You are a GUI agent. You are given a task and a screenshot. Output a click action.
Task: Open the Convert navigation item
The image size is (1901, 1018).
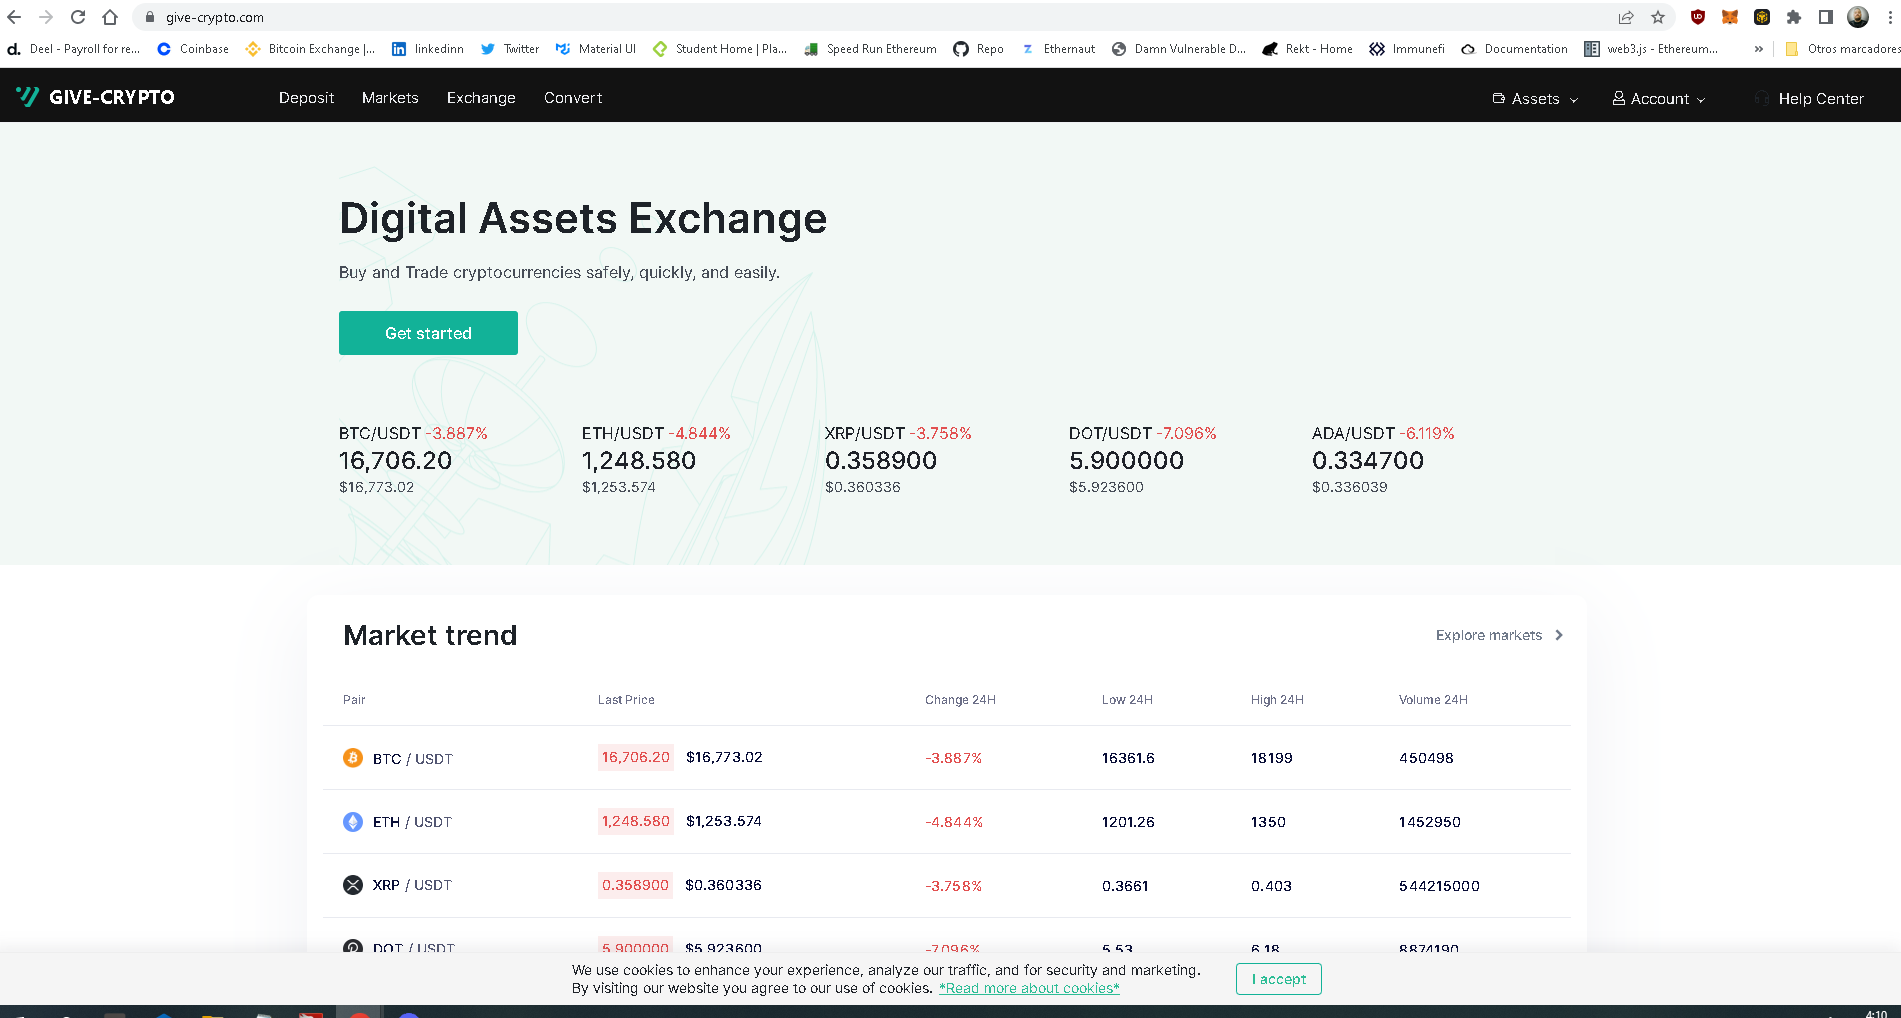pyautogui.click(x=572, y=97)
